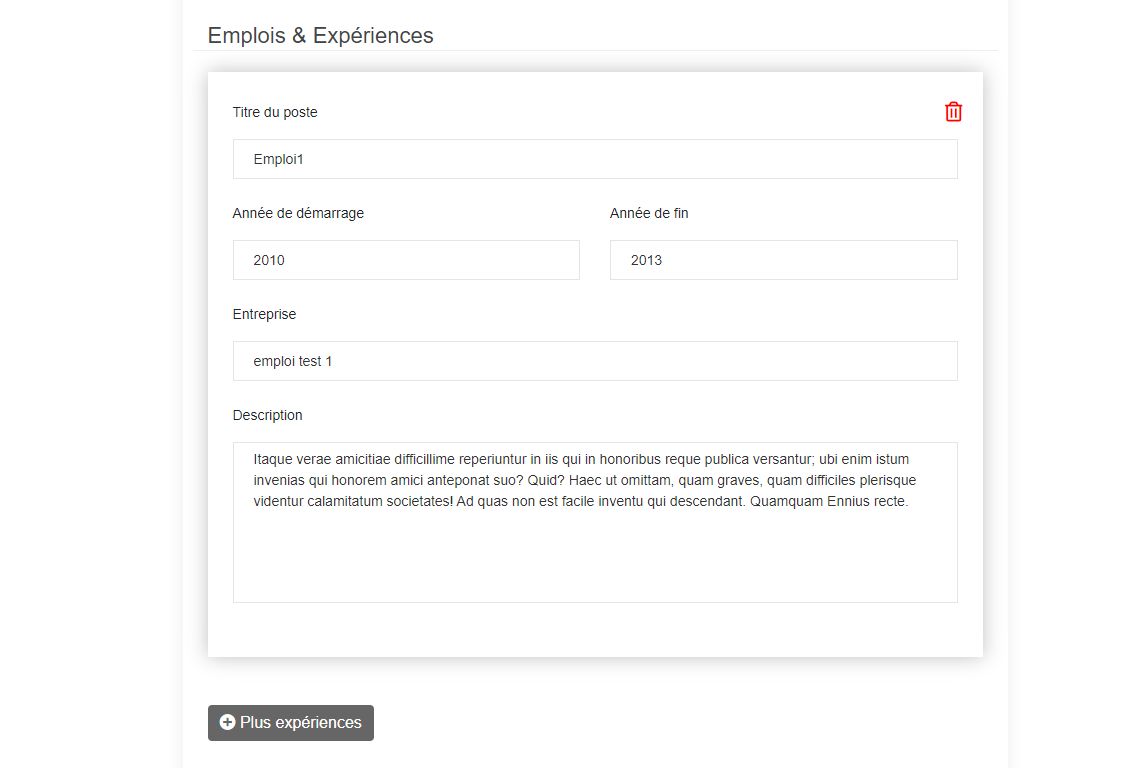Image resolution: width=1137 pixels, height=768 pixels.
Task: Click the Description label
Action: (267, 415)
